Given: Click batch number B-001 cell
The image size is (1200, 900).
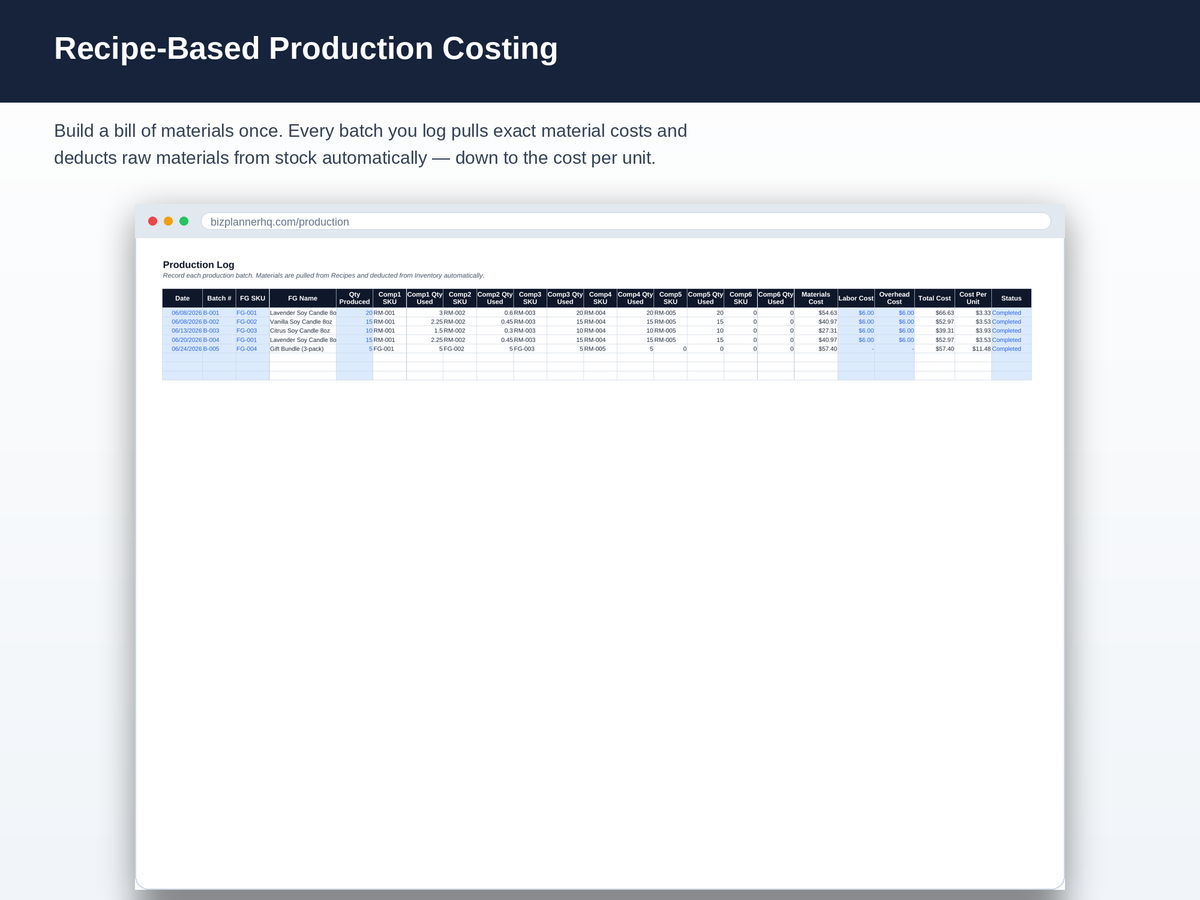Looking at the screenshot, I should pyautogui.click(x=219, y=313).
